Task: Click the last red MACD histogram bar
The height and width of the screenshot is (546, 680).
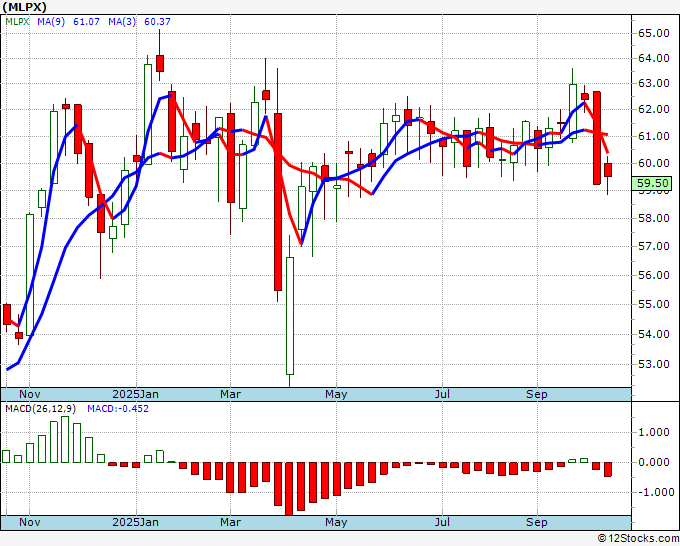Action: (608, 470)
